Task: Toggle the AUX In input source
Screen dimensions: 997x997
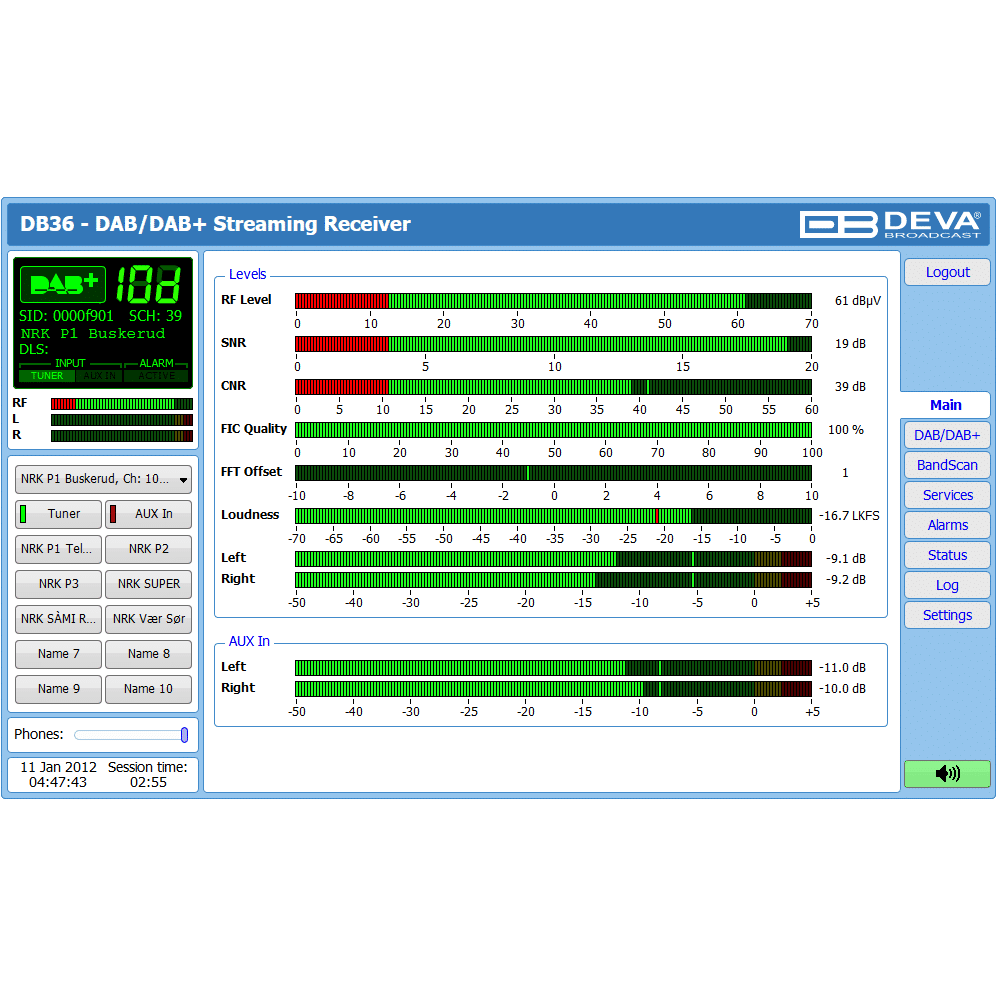Action: [148, 514]
